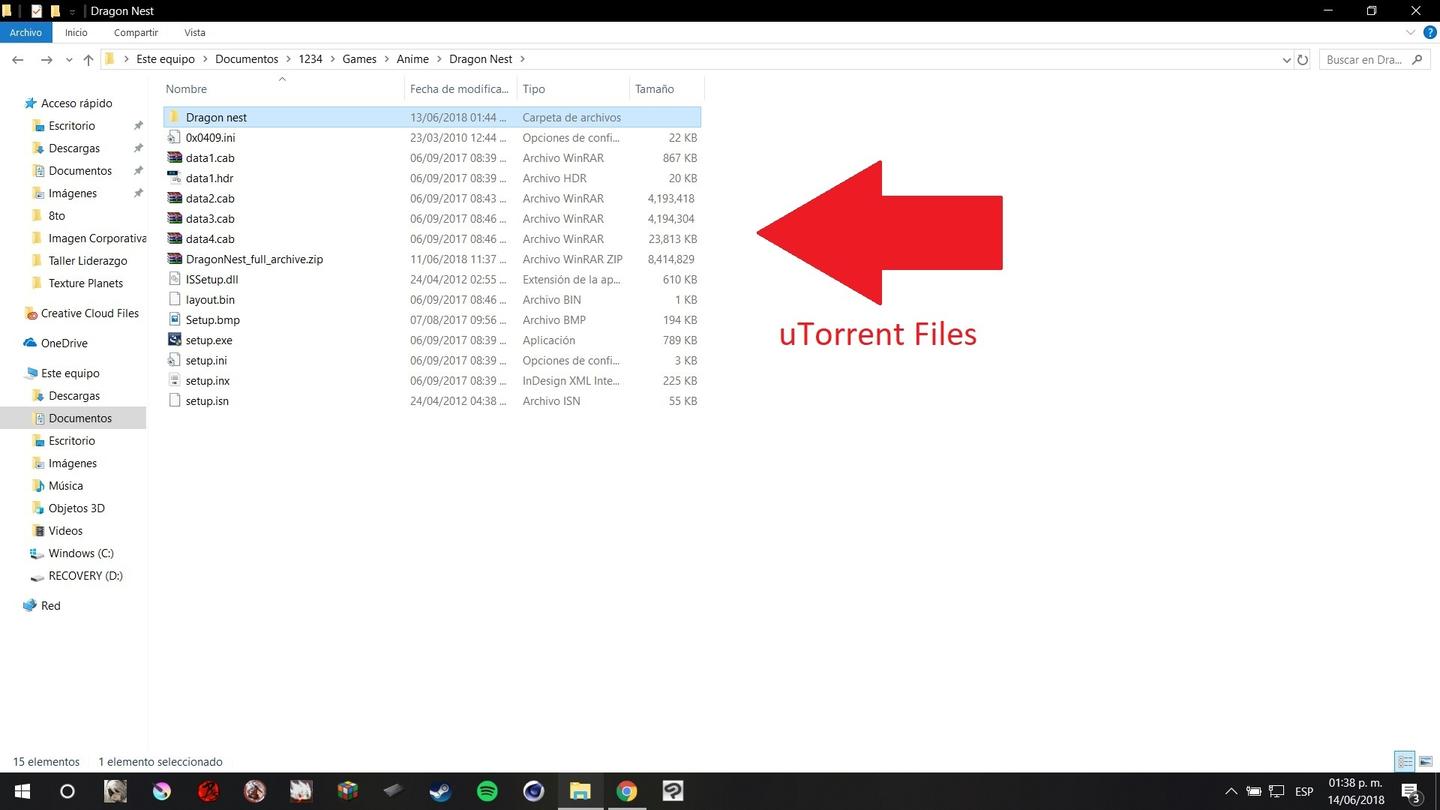
Task: Open Acceso rápido in navigation pane
Action: click(x=76, y=103)
